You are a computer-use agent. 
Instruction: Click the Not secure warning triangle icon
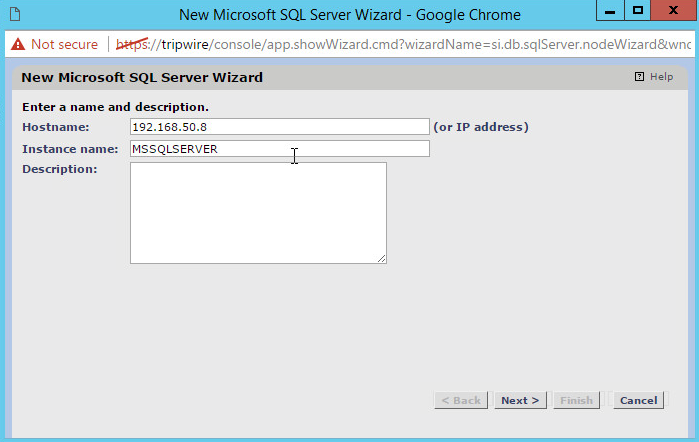[17, 45]
